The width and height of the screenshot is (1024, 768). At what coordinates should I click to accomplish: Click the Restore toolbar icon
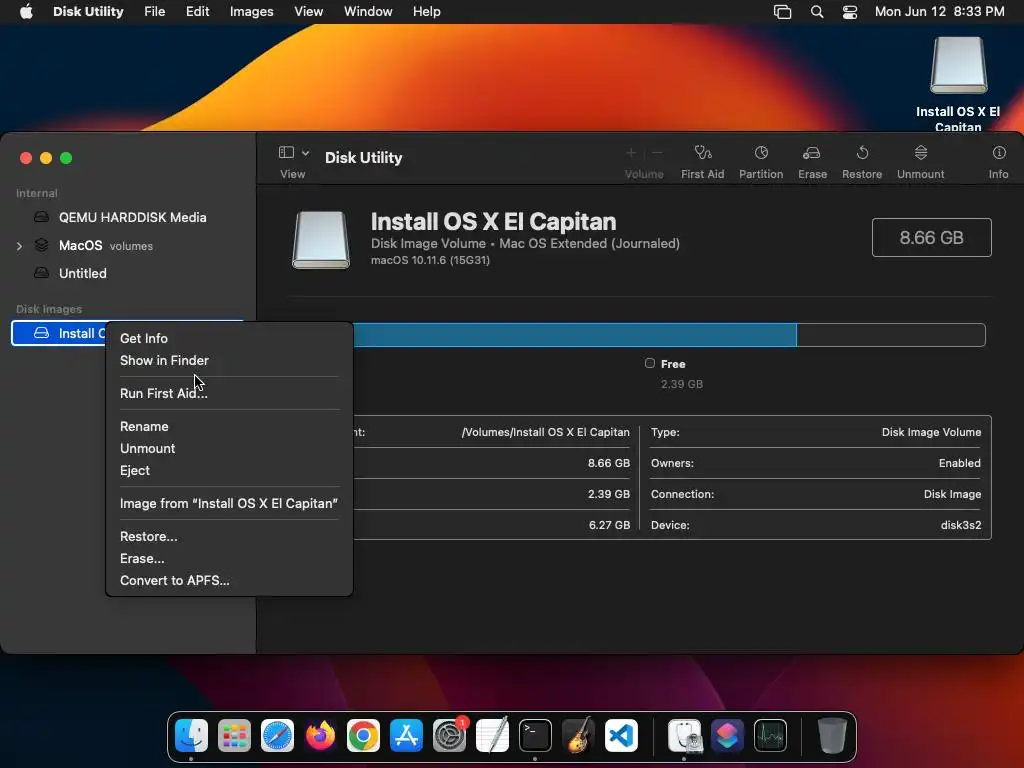pyautogui.click(x=862, y=153)
